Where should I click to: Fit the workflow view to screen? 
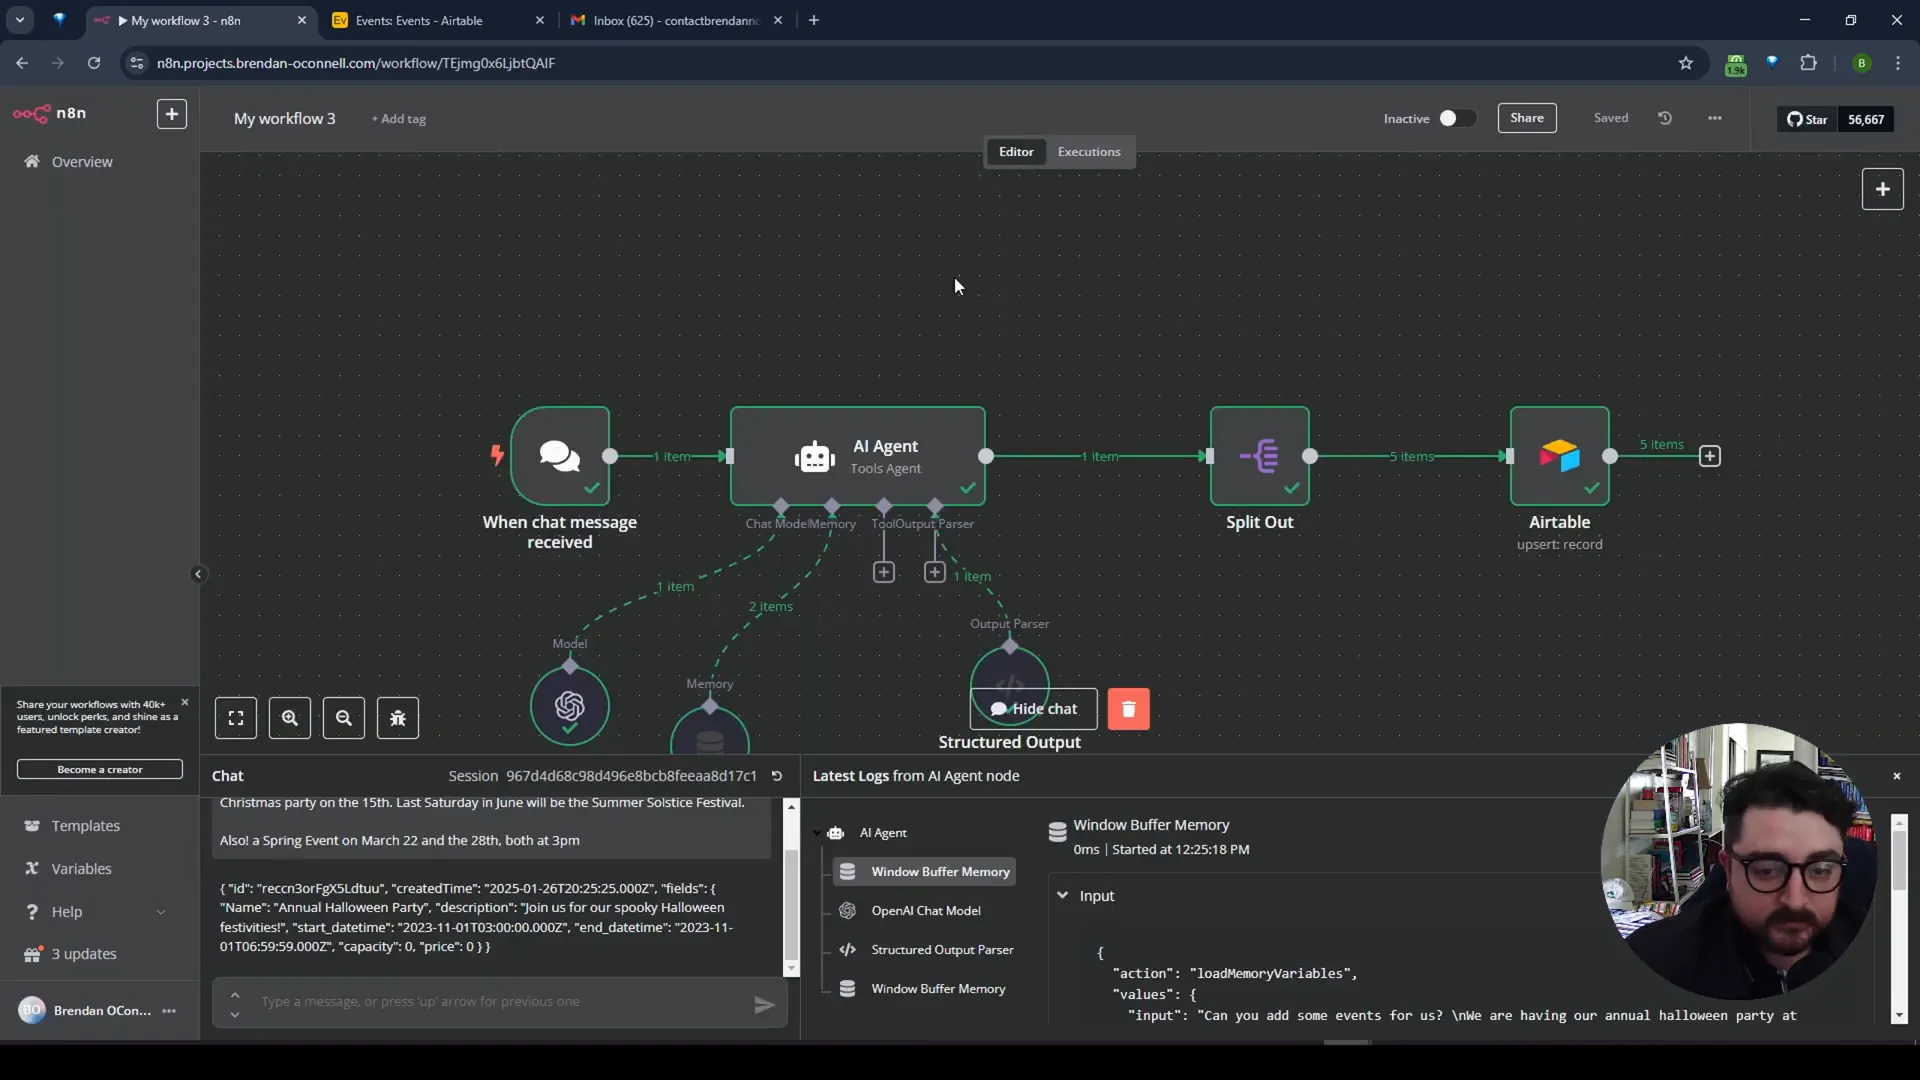pos(236,718)
